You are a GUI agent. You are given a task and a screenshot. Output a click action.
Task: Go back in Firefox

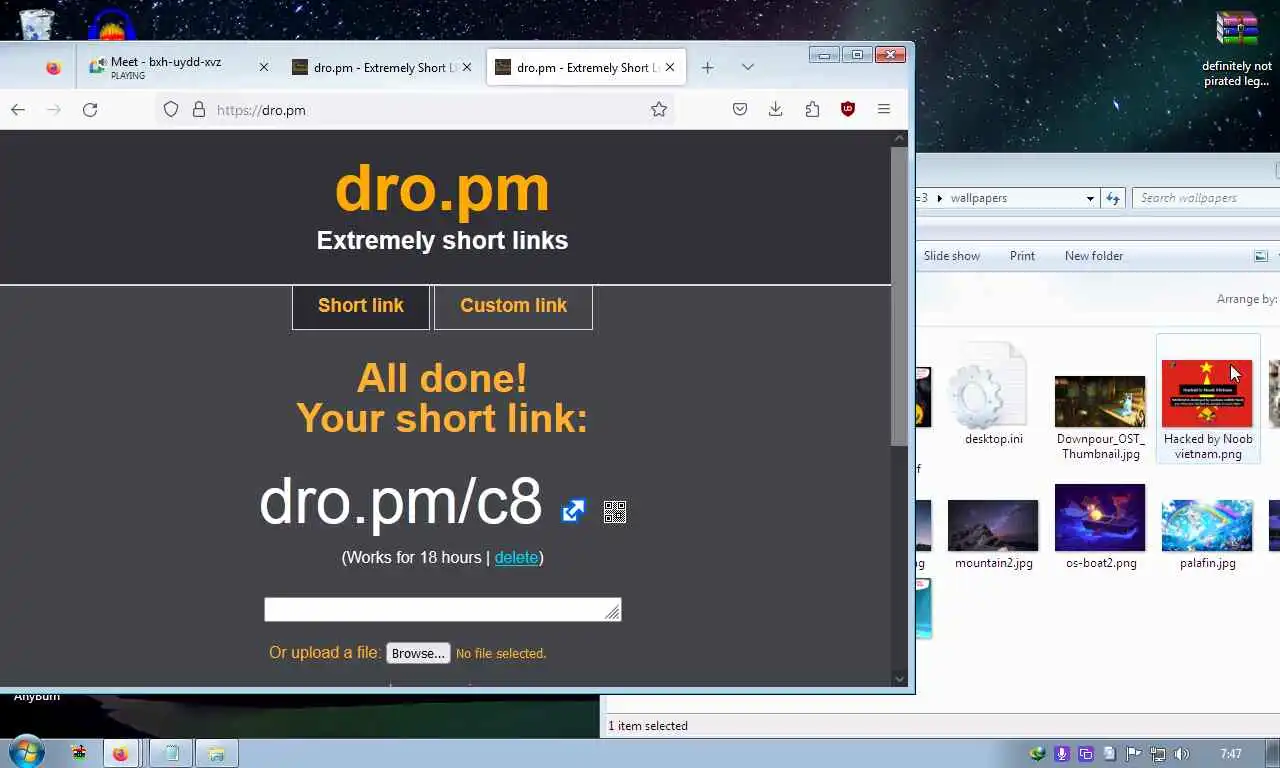coord(18,110)
